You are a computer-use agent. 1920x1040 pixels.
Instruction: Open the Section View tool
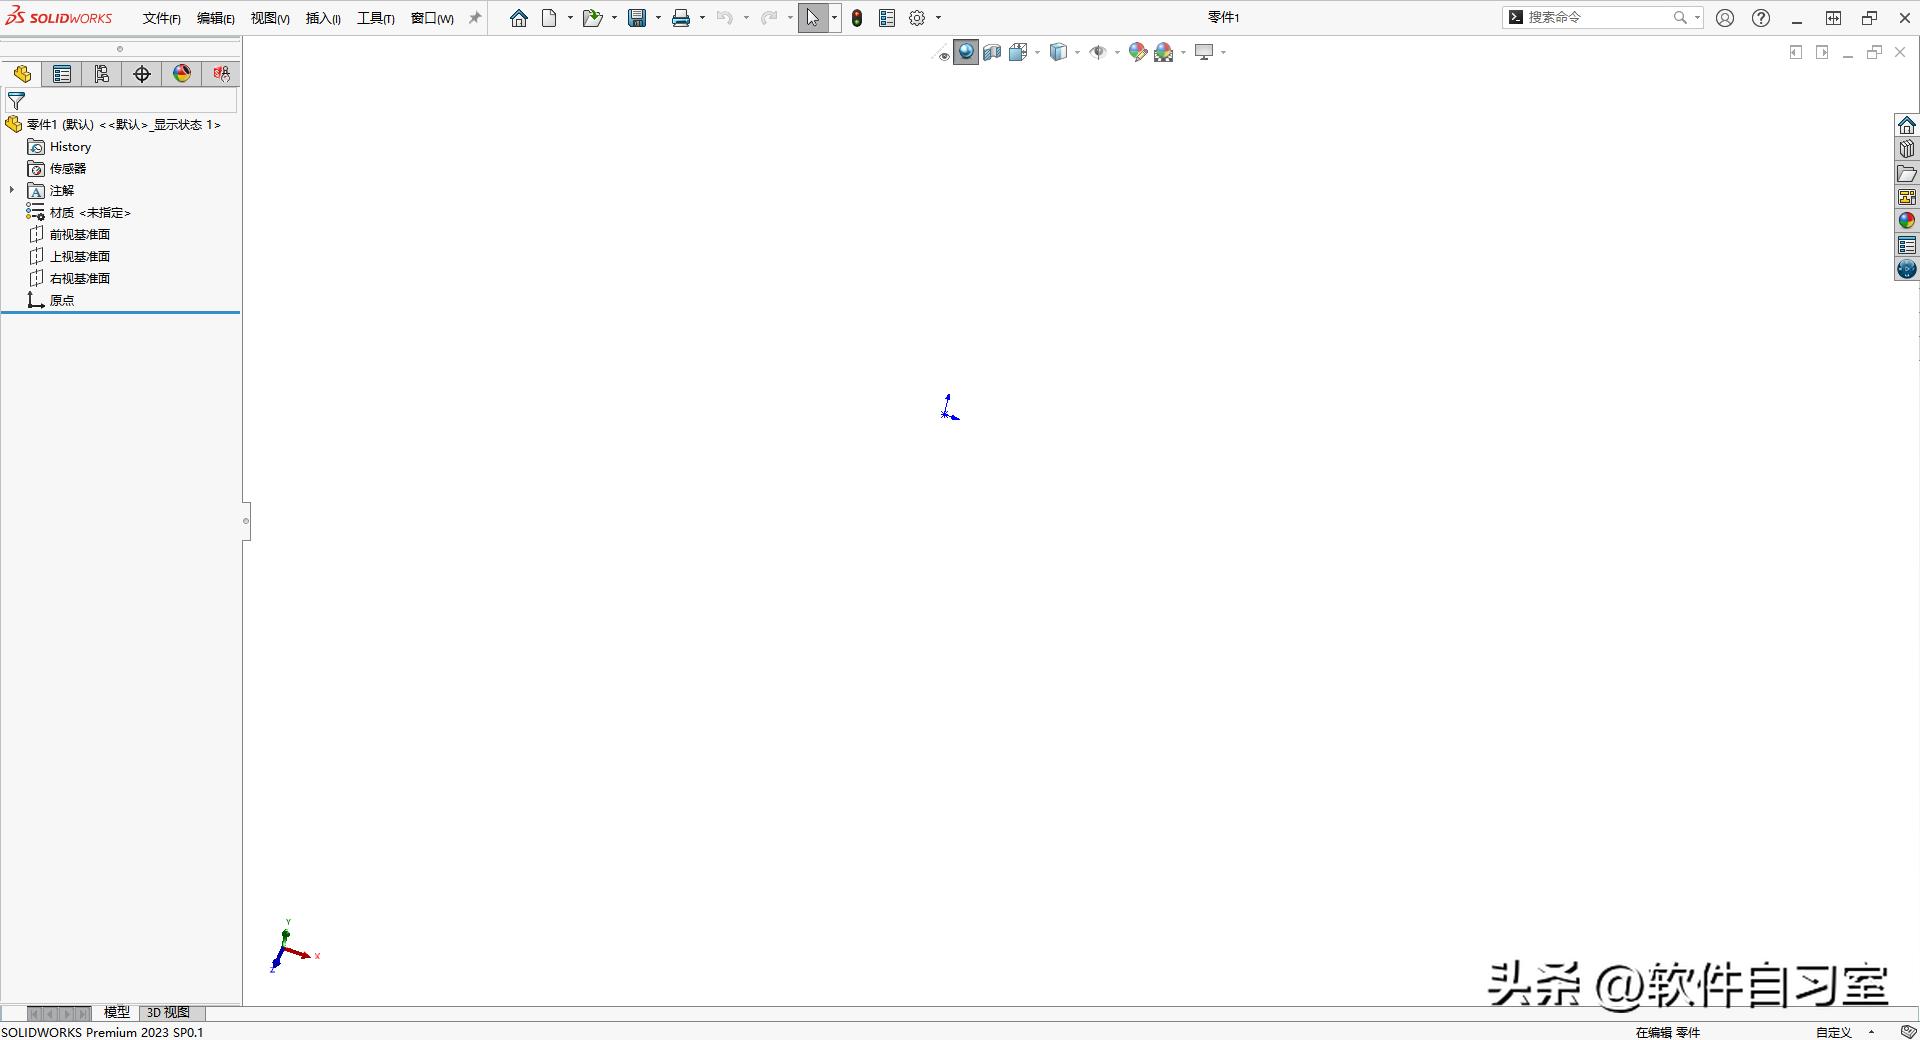[x=992, y=52]
